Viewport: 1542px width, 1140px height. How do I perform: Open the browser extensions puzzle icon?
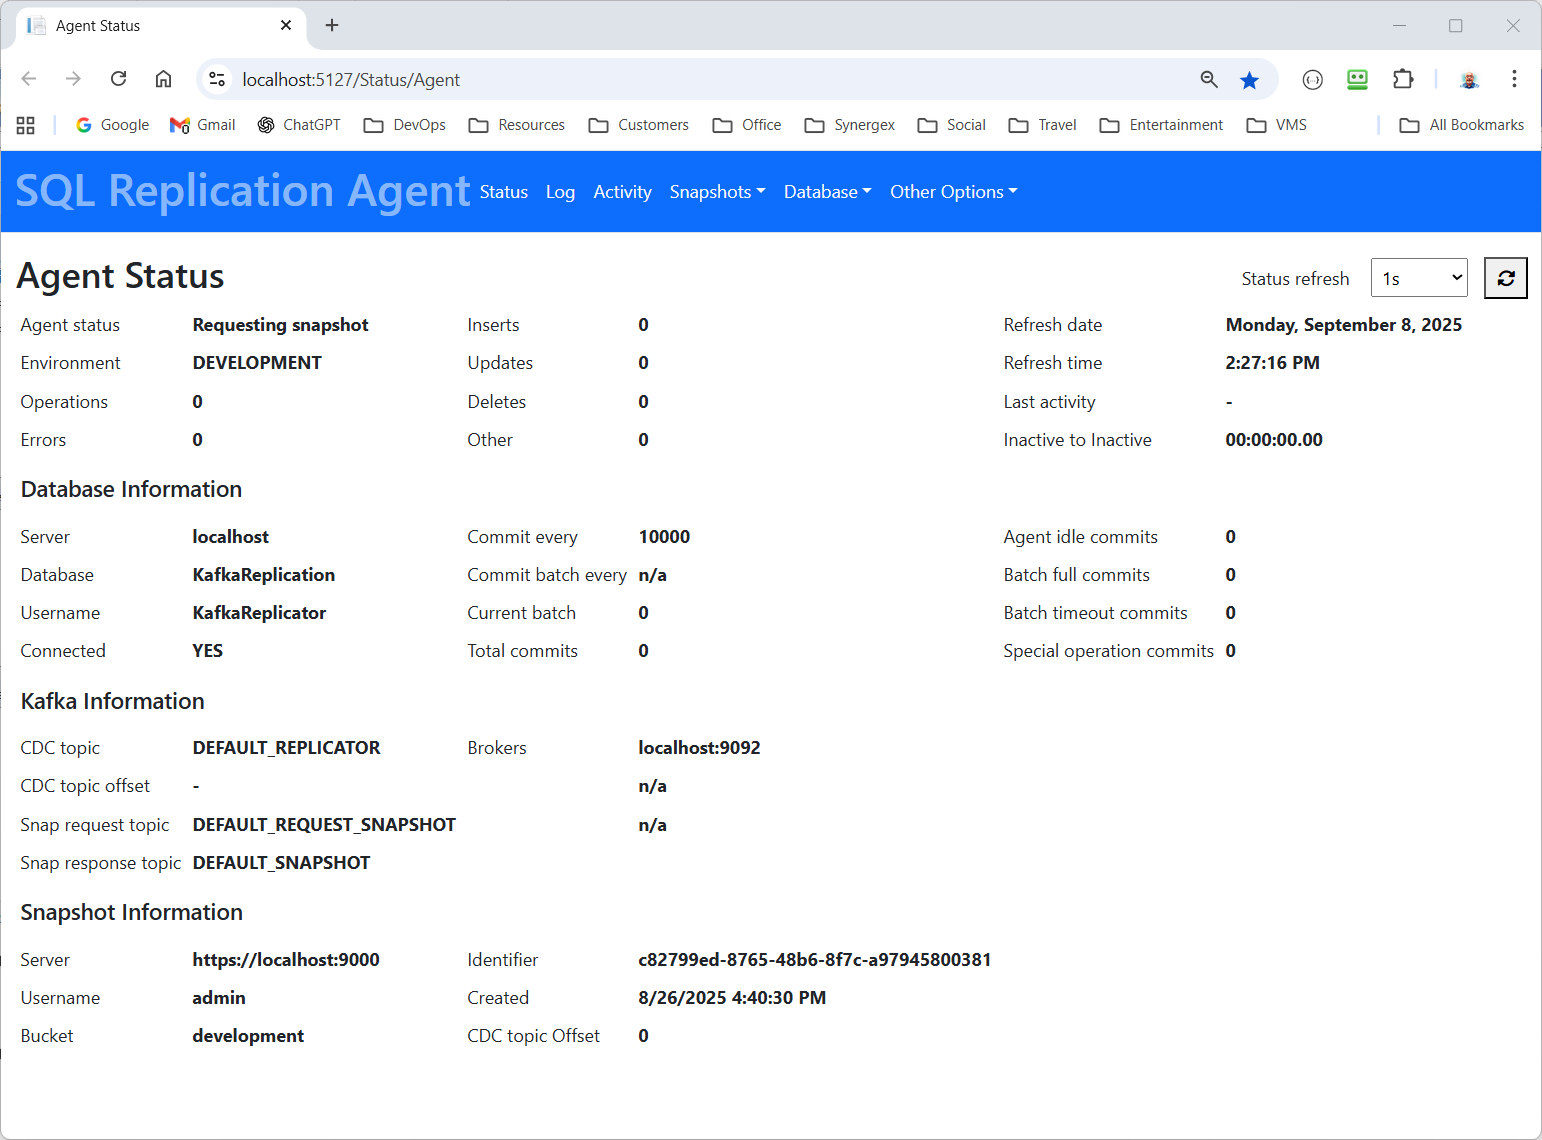1403,79
